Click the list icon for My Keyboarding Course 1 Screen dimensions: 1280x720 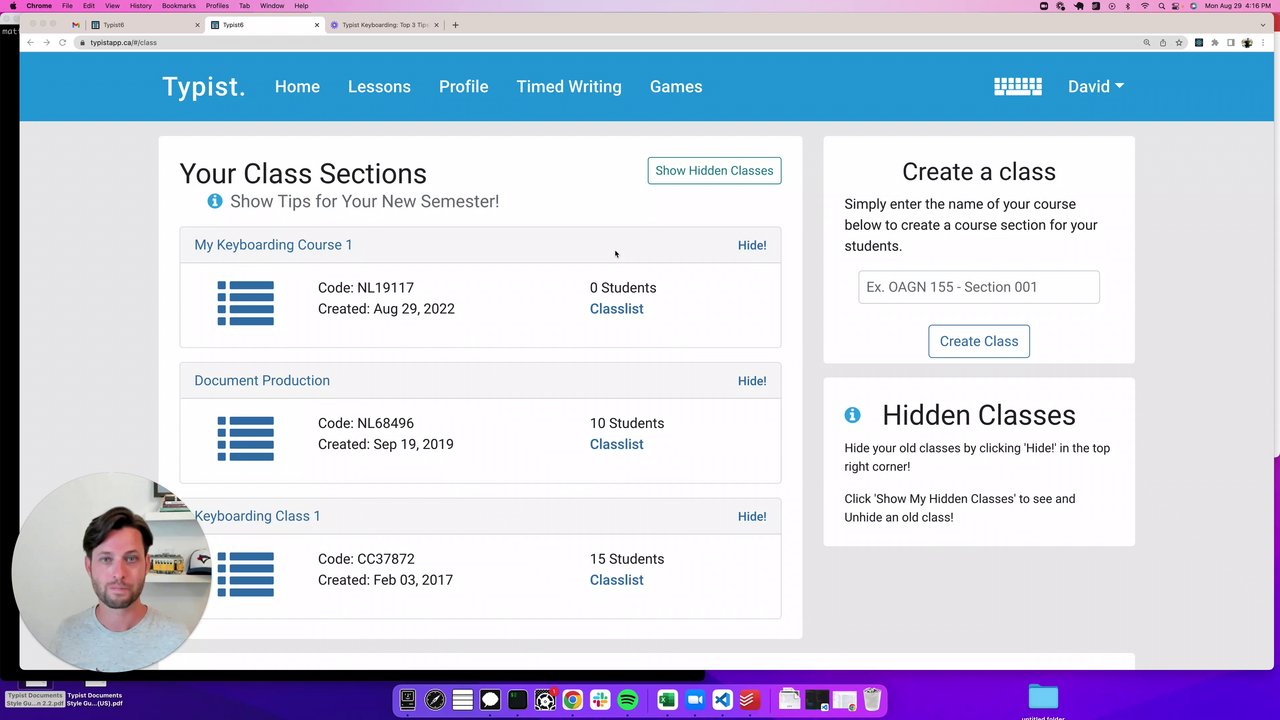(246, 303)
